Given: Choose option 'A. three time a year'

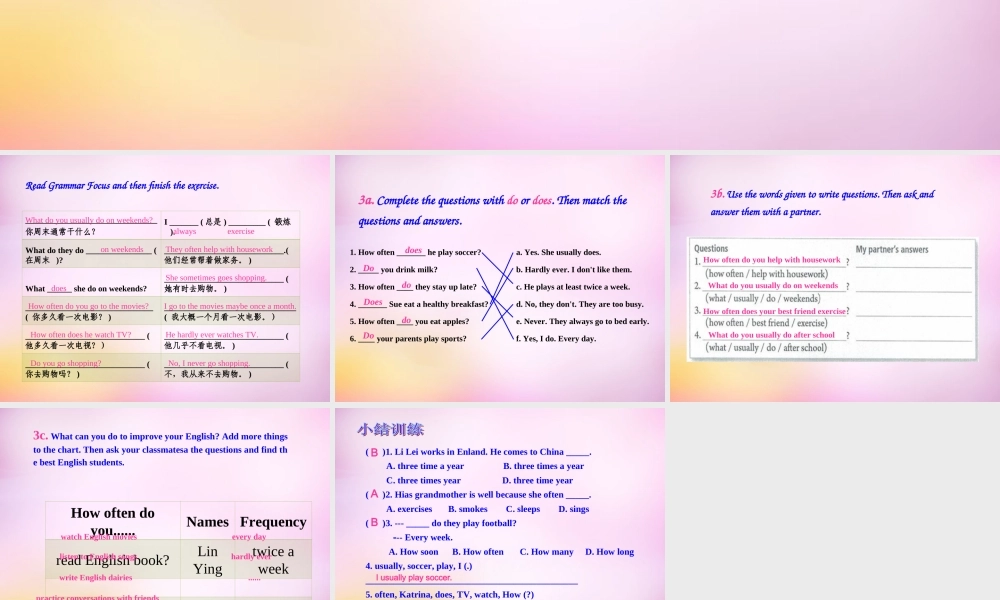Looking at the screenshot, I should pyautogui.click(x=425, y=466).
